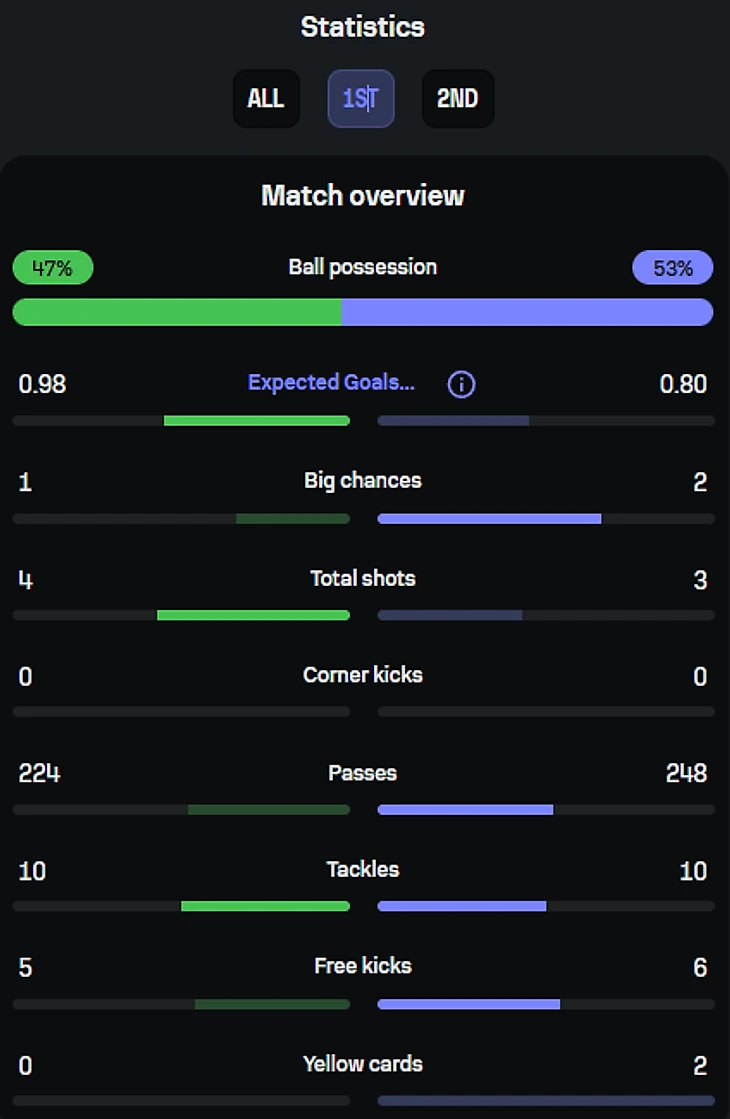Click the green Expected Goals bar
The width and height of the screenshot is (730, 1119).
point(257,421)
